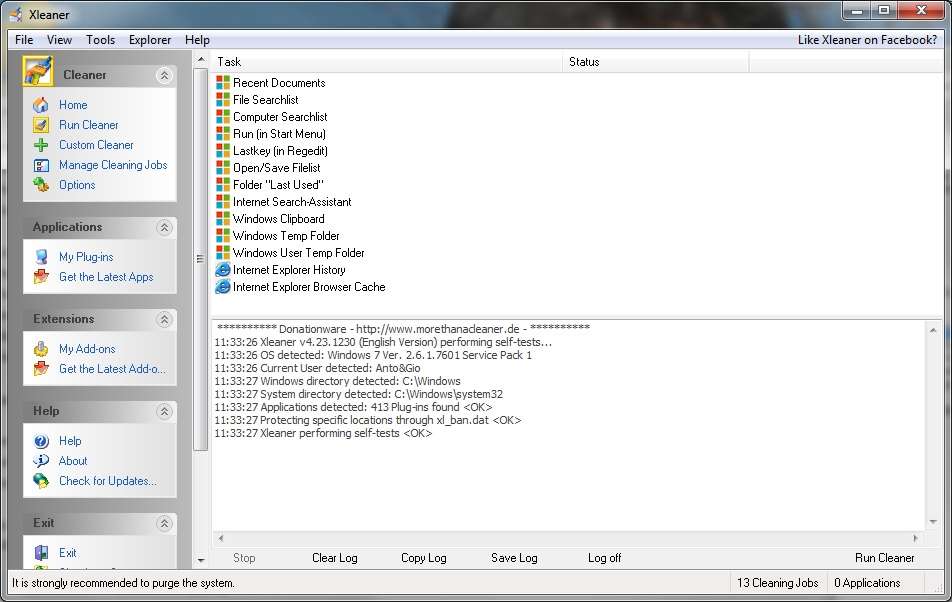Click the My Plug-ins icon
Image resolution: width=952 pixels, height=602 pixels.
point(41,257)
